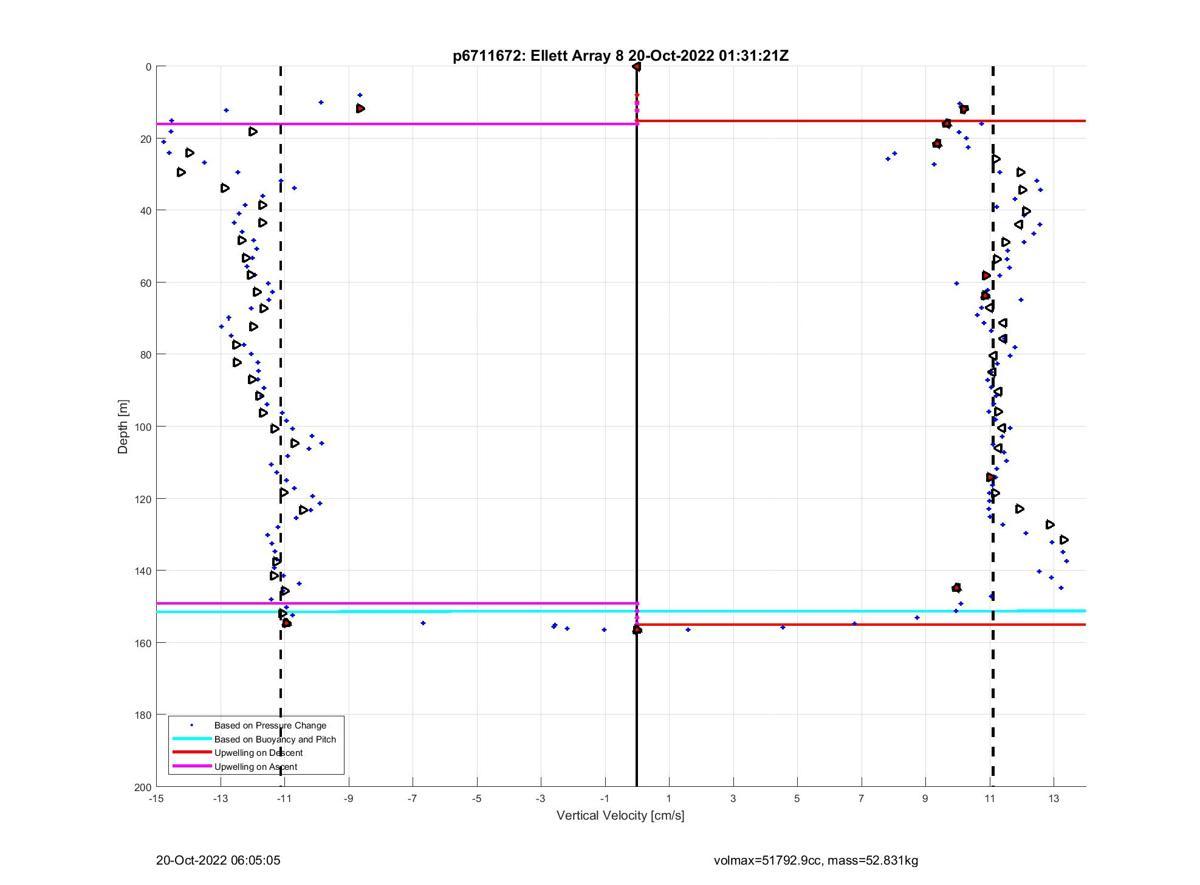
Task: Select legend entry Based on Buoyancy and Pitch
Action: click(x=275, y=739)
